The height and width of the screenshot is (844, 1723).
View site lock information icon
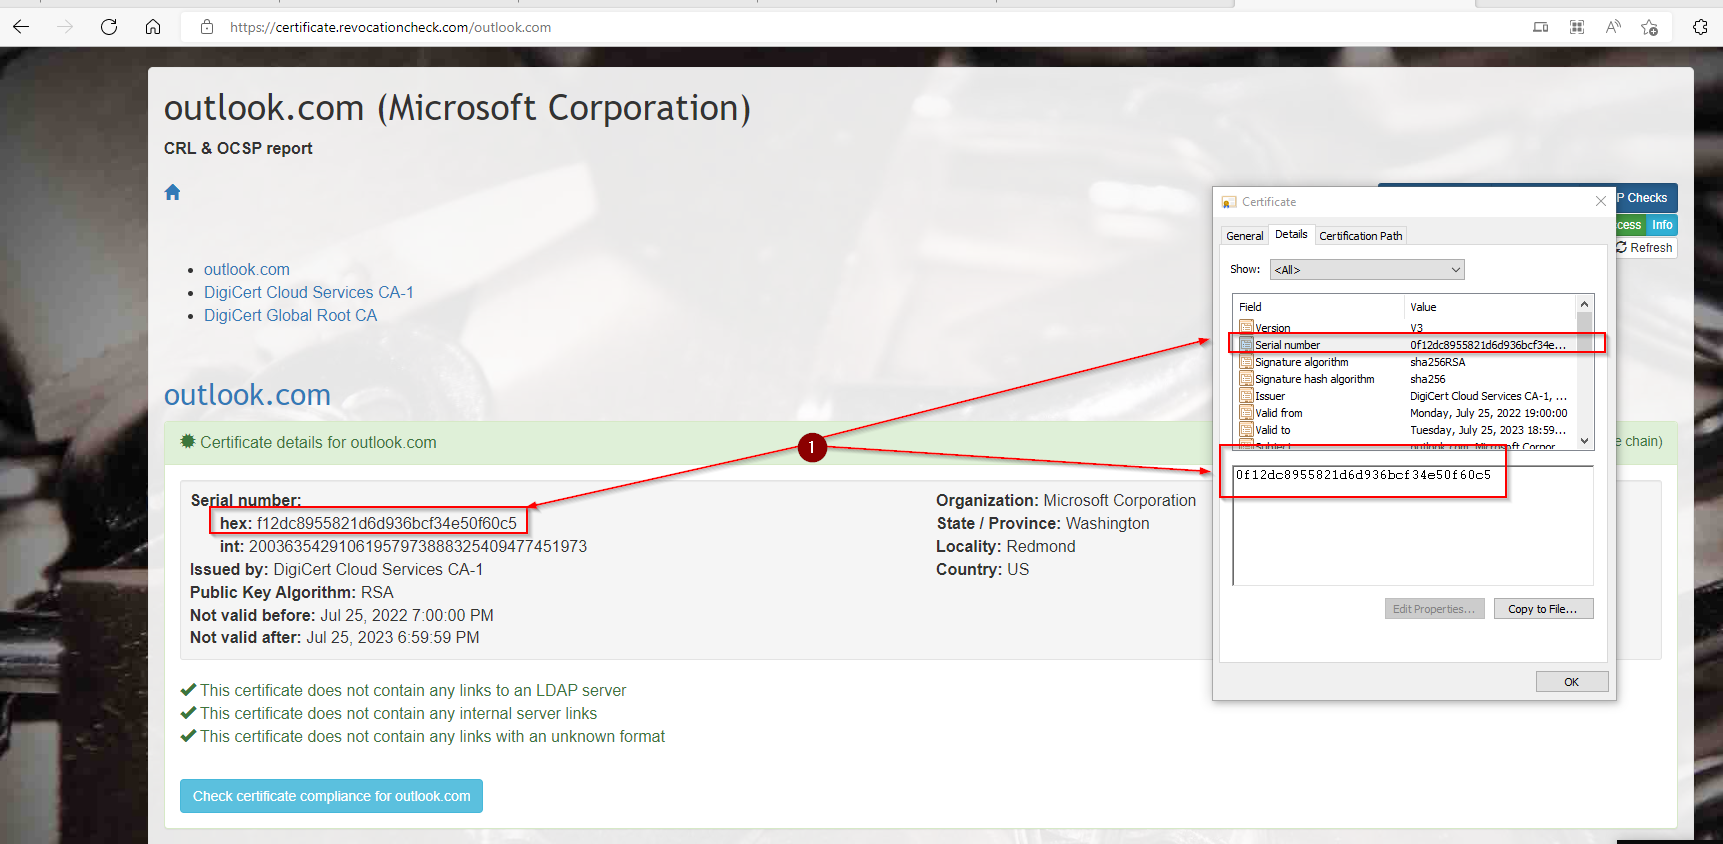[x=207, y=27]
